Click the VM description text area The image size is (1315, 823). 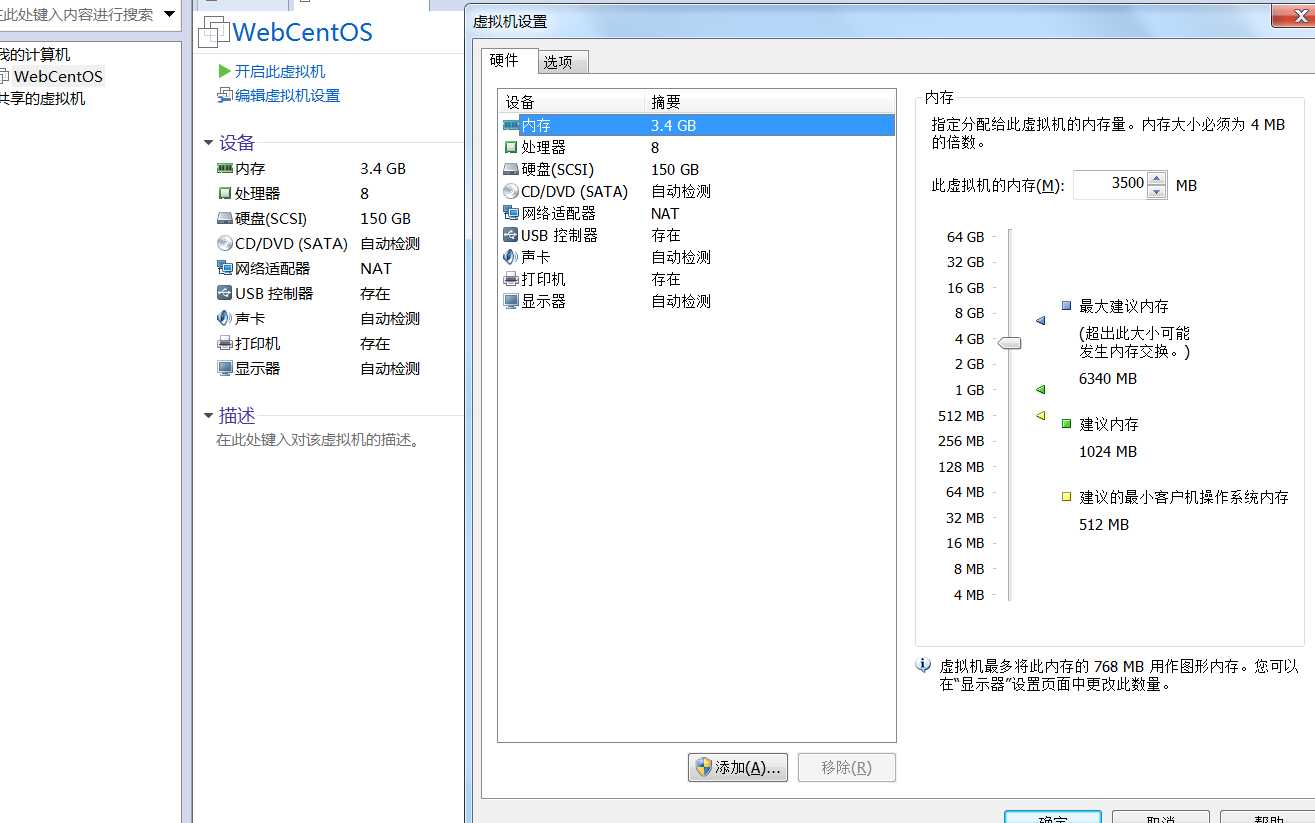317,440
